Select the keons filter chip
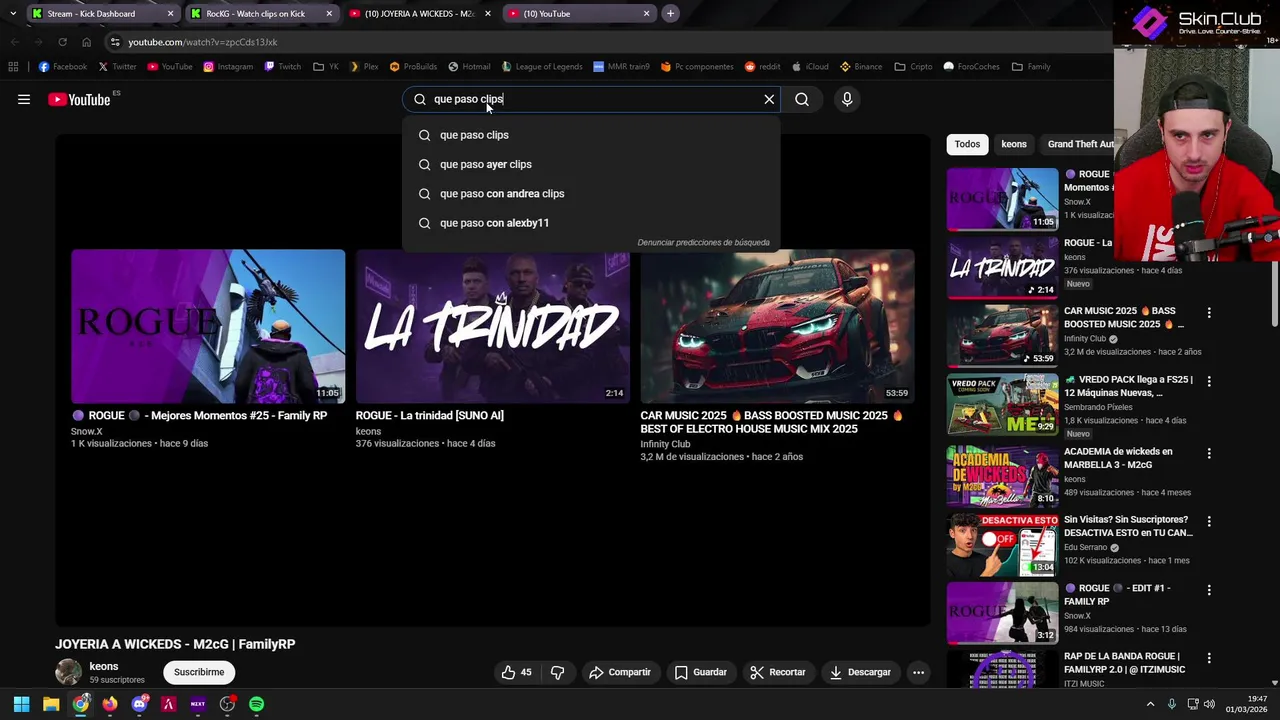Viewport: 1280px width, 720px height. pos(1014,144)
